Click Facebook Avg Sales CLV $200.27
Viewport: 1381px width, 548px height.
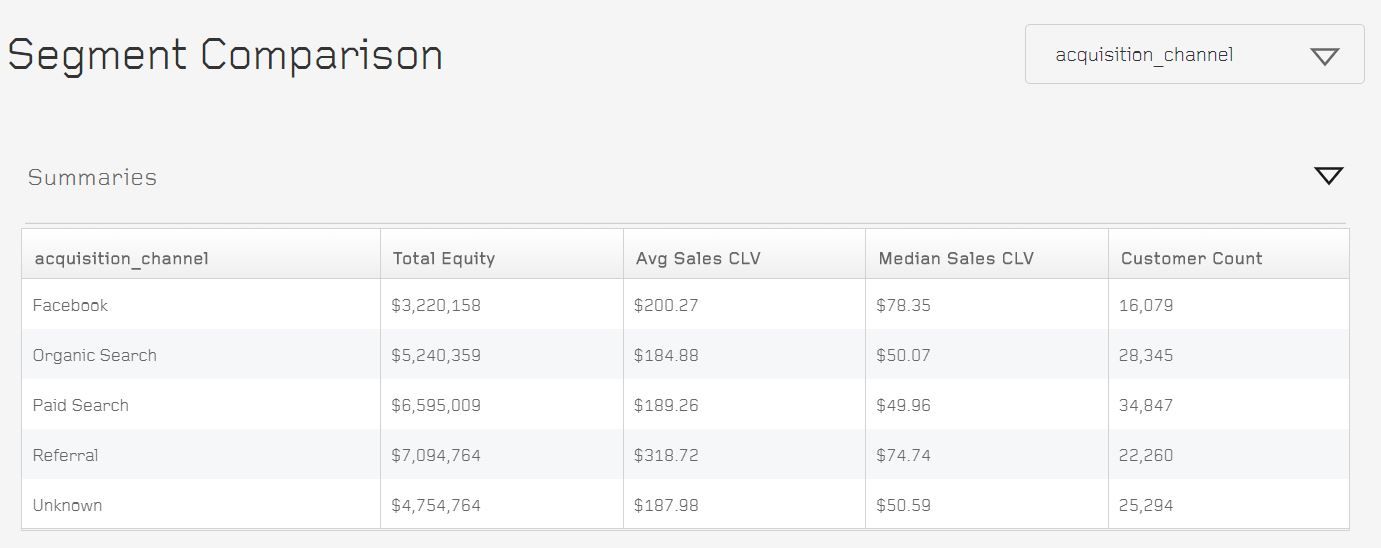666,305
